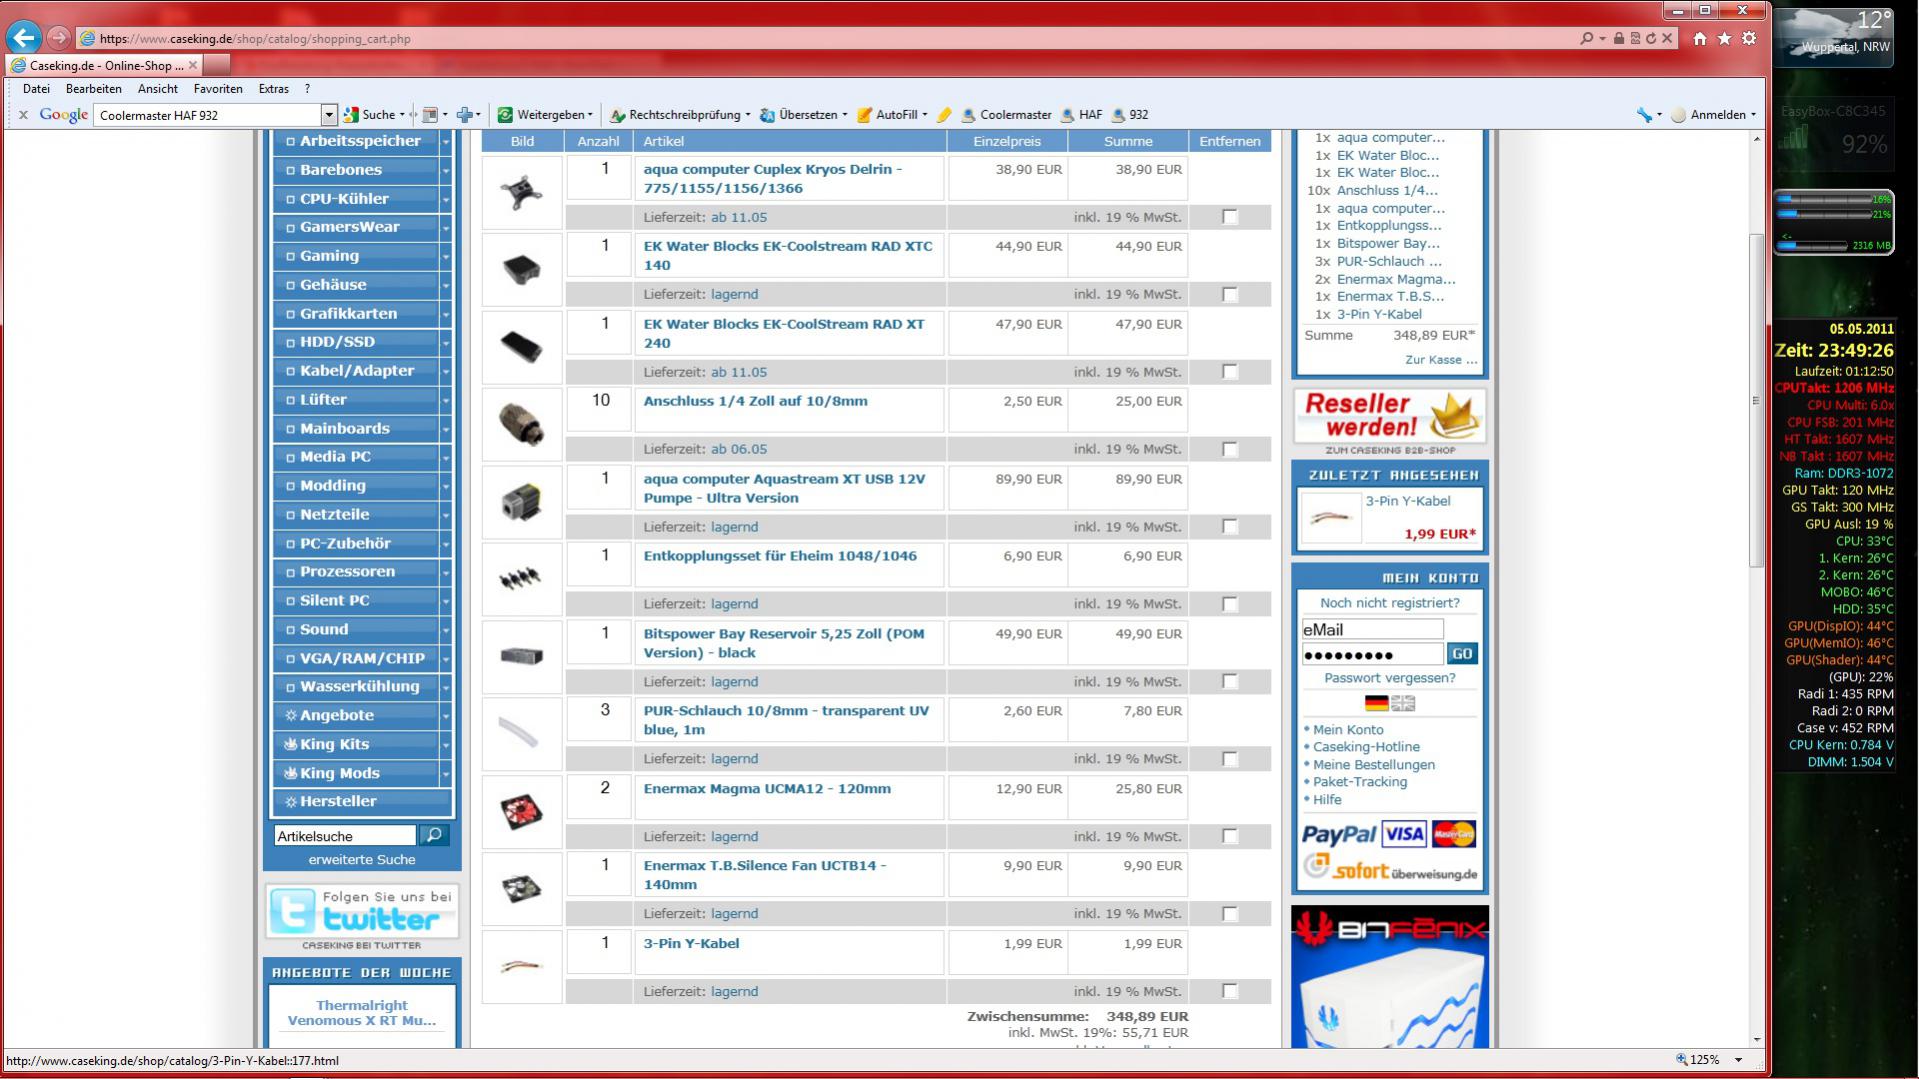Open the 3-Pin Y-Kabel article link
This screenshot has height=1079, width=1919.
[691, 943]
